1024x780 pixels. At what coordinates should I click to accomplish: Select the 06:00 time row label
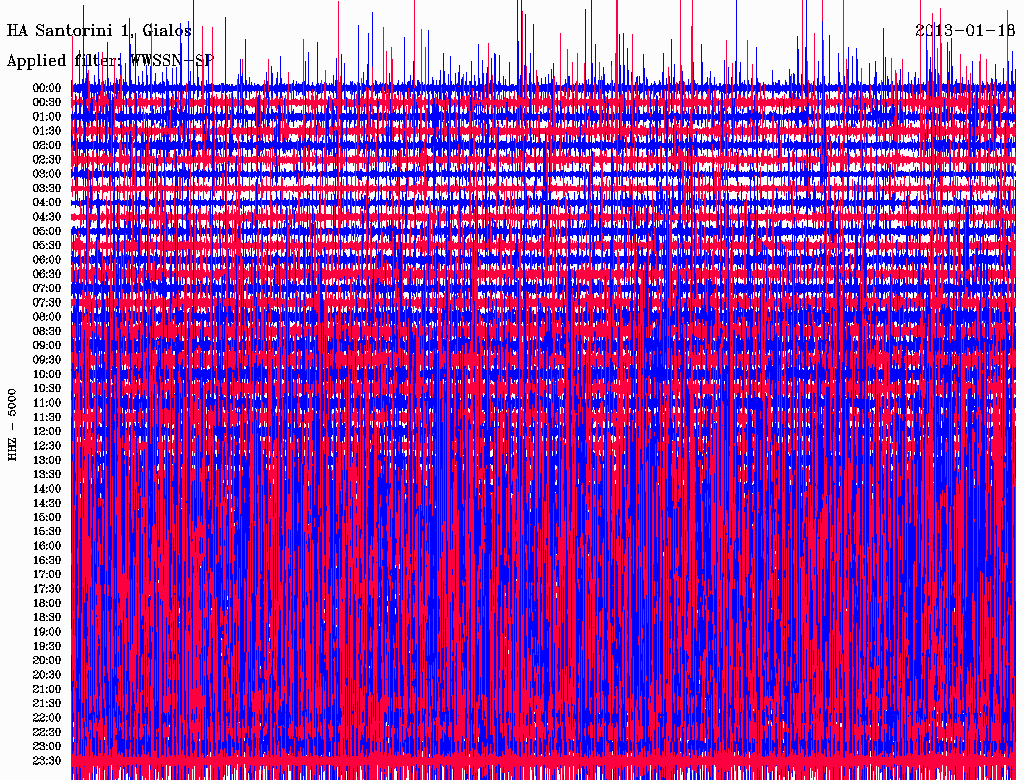(47, 260)
